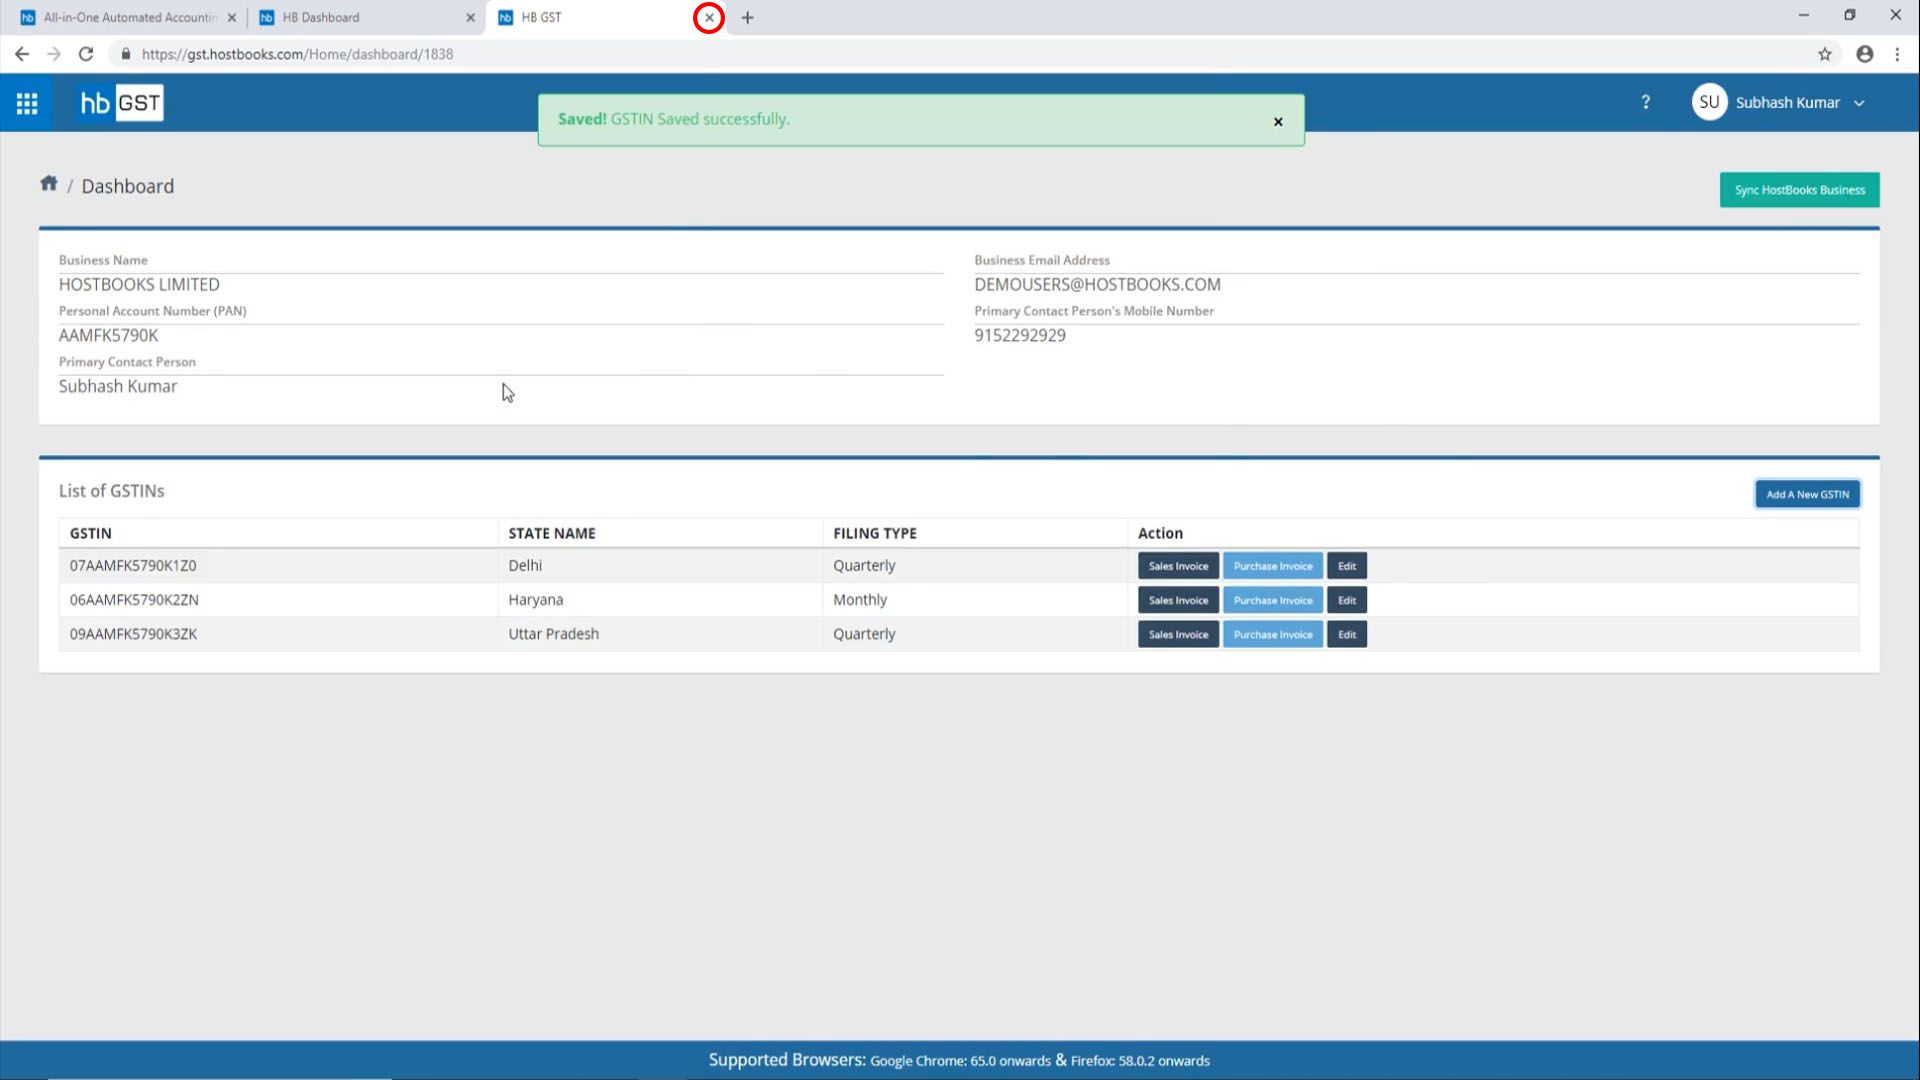1920x1080 pixels.
Task: Restore down the browser window
Action: pos(1849,15)
